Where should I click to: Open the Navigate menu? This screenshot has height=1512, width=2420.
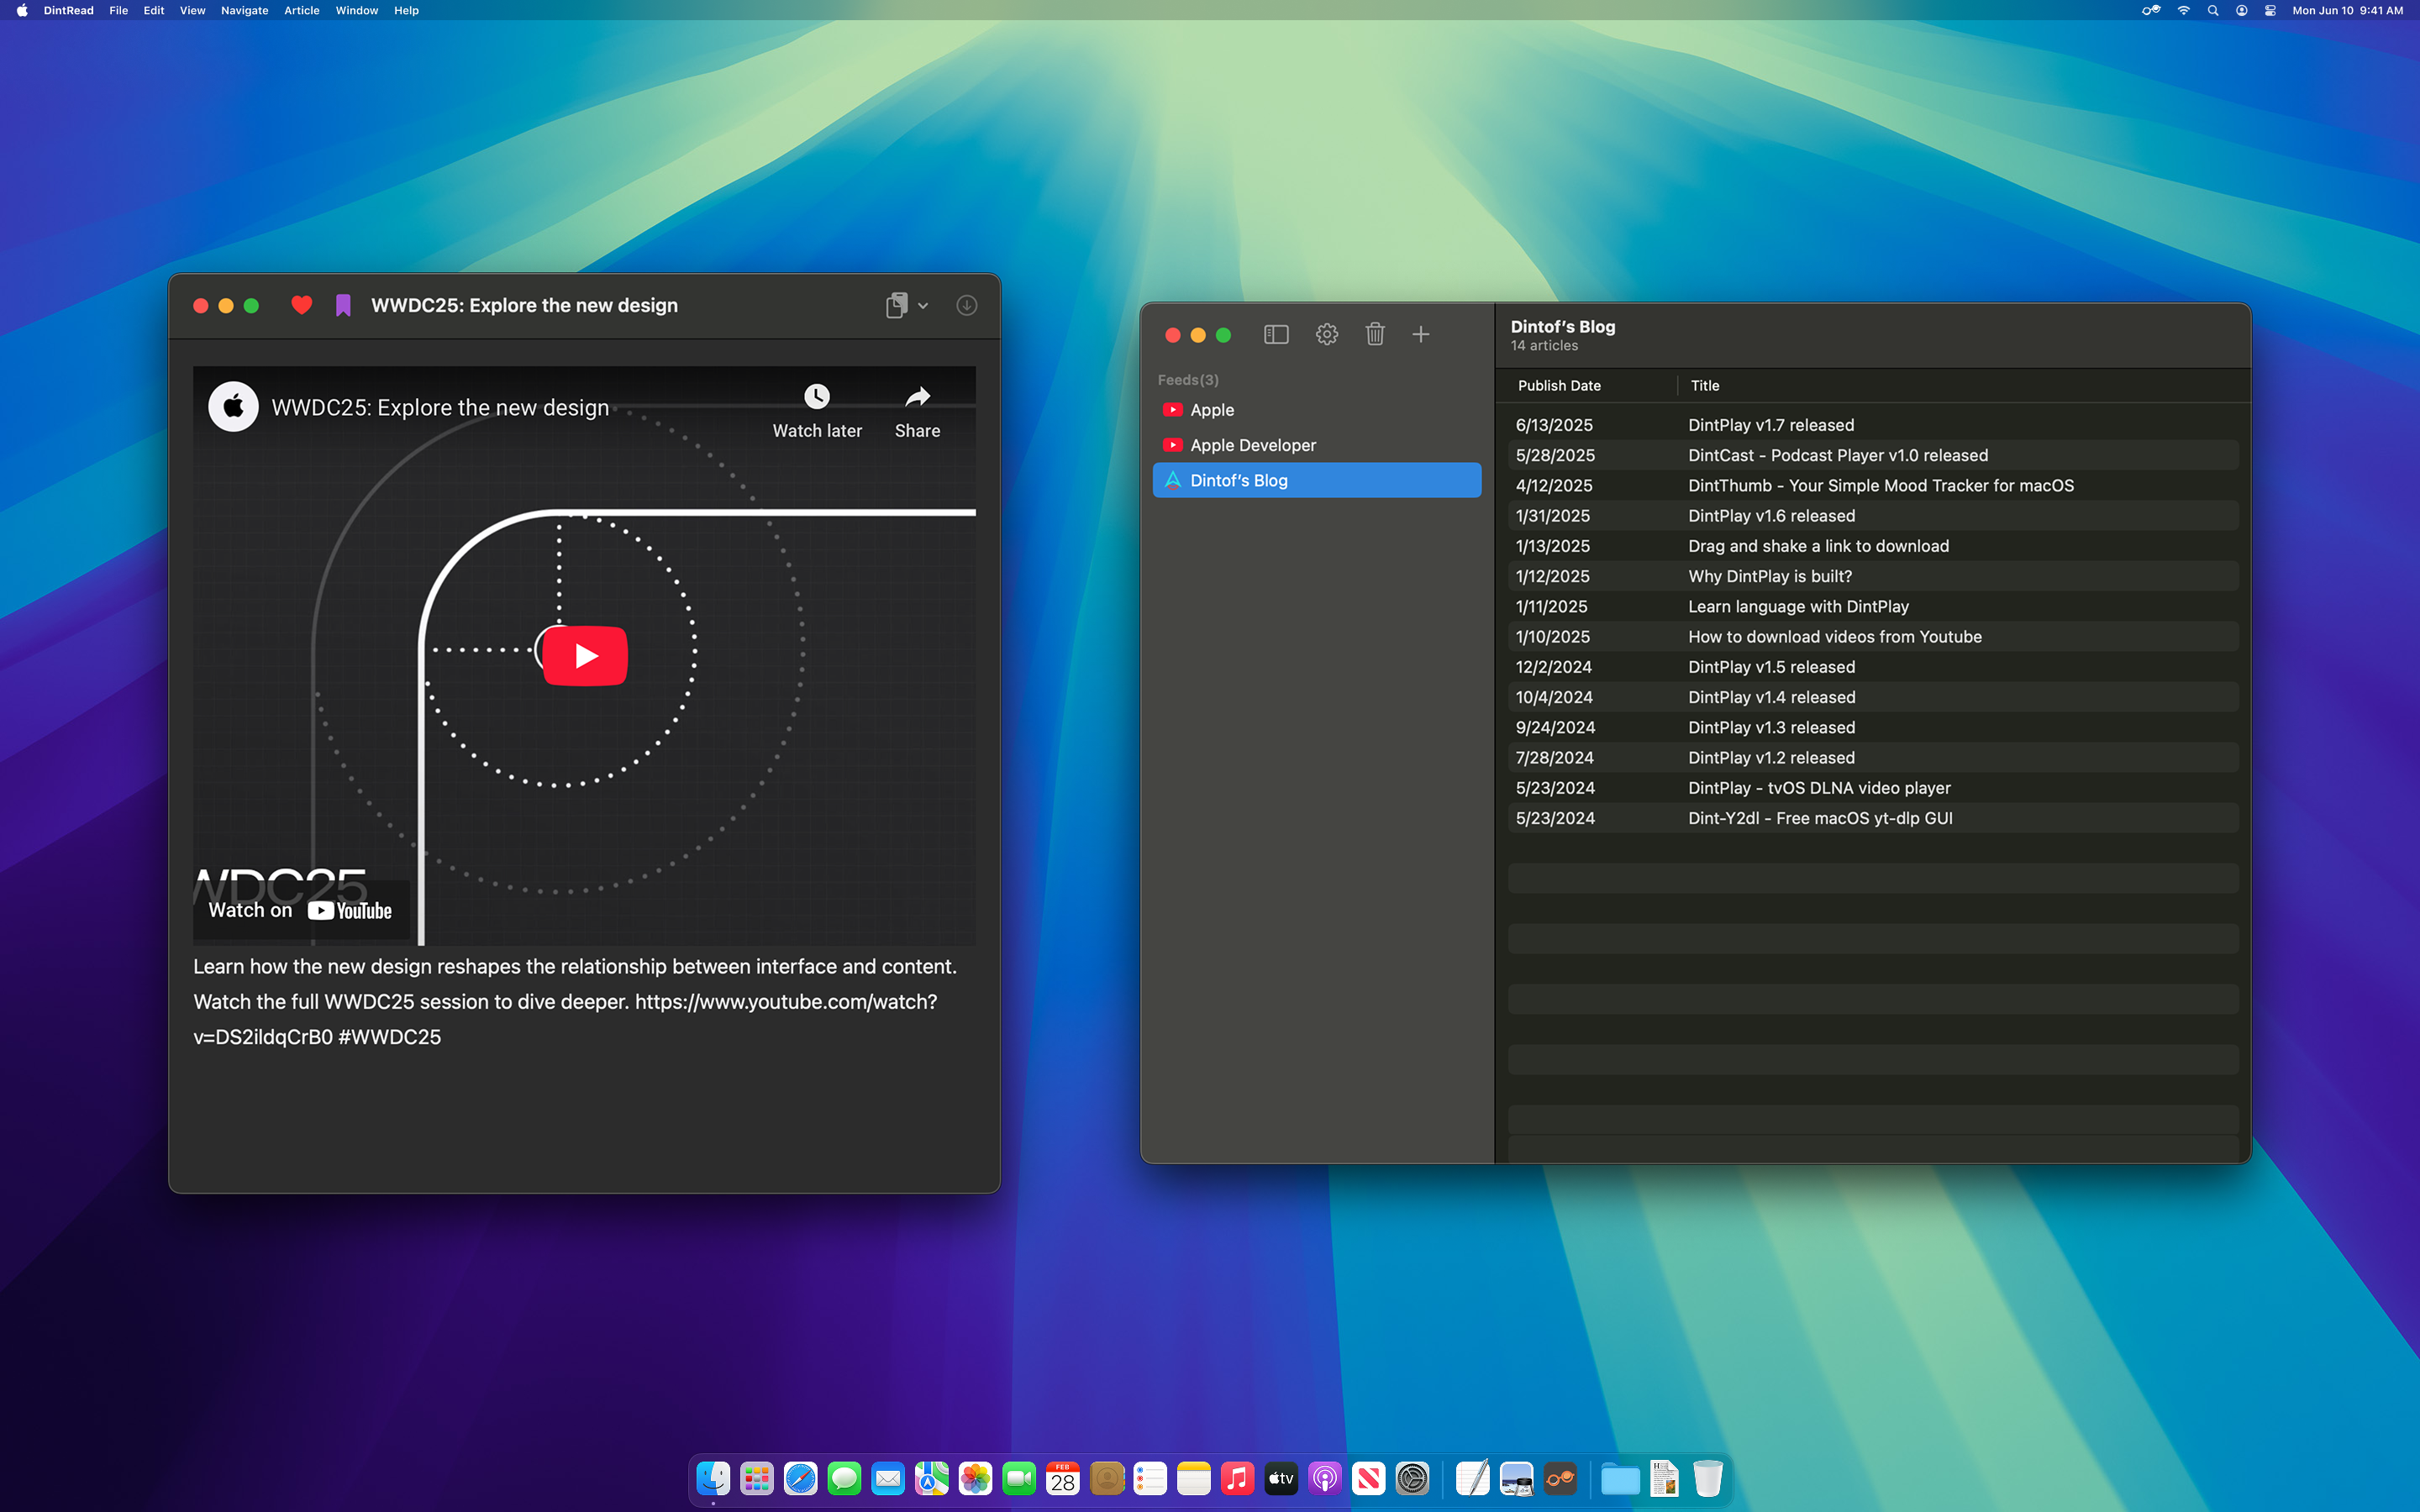coord(244,10)
